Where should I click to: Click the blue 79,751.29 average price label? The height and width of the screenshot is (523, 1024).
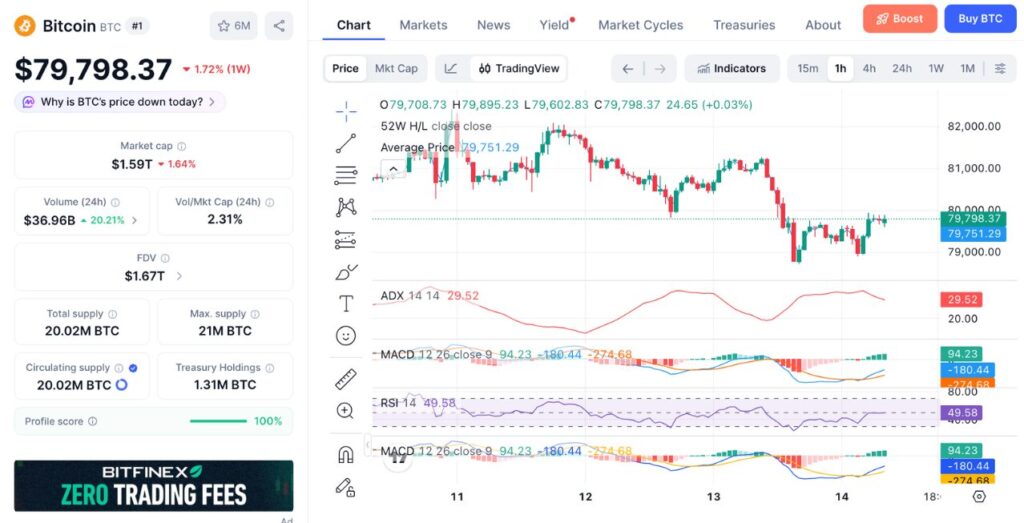click(x=973, y=234)
